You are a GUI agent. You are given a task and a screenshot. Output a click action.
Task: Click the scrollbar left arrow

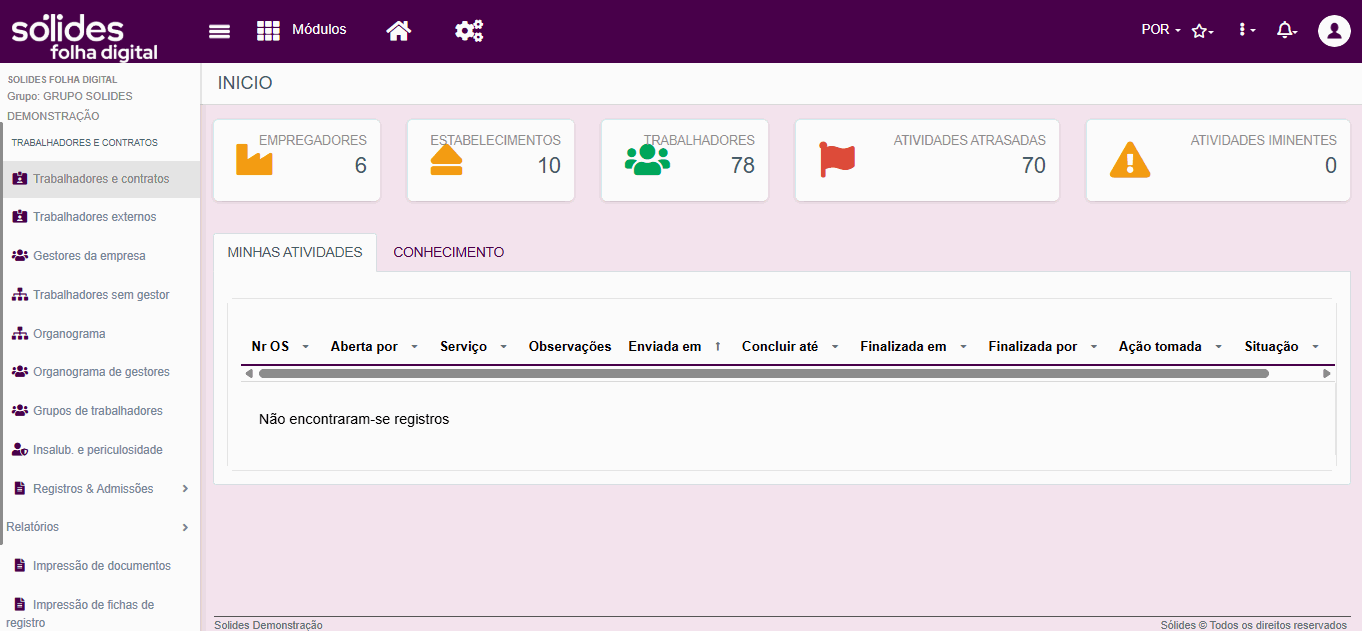pos(249,373)
